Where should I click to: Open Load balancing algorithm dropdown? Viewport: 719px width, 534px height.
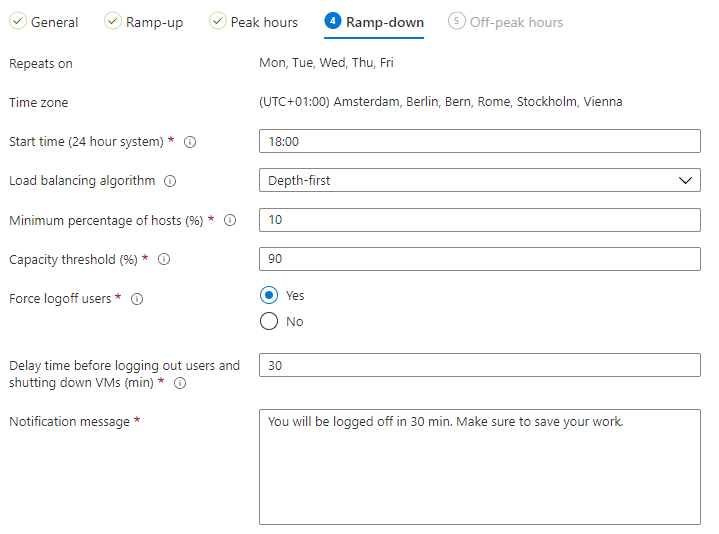click(480, 180)
